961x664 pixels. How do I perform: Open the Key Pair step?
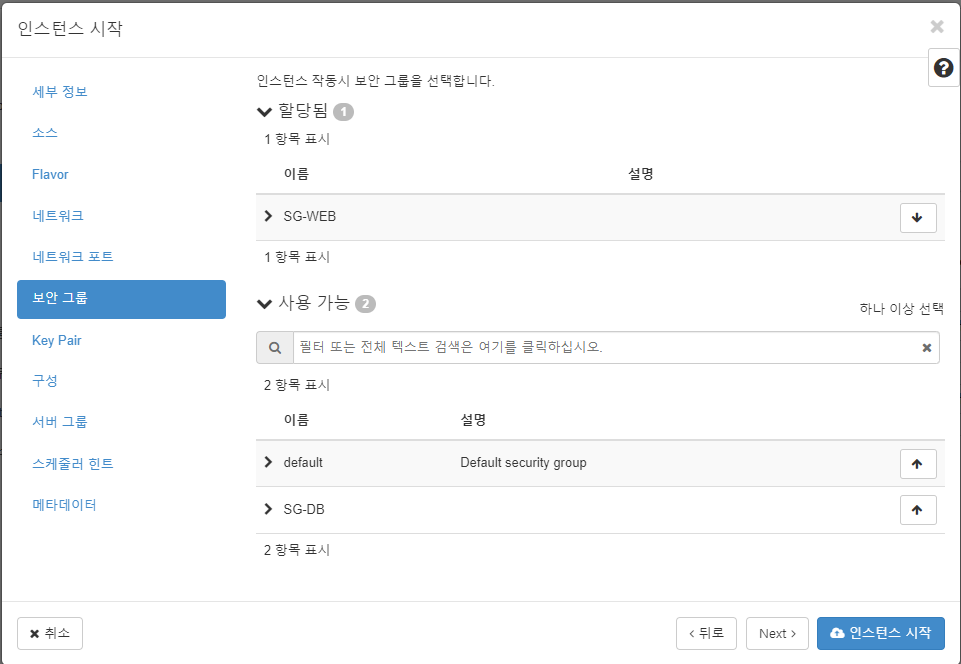click(56, 340)
